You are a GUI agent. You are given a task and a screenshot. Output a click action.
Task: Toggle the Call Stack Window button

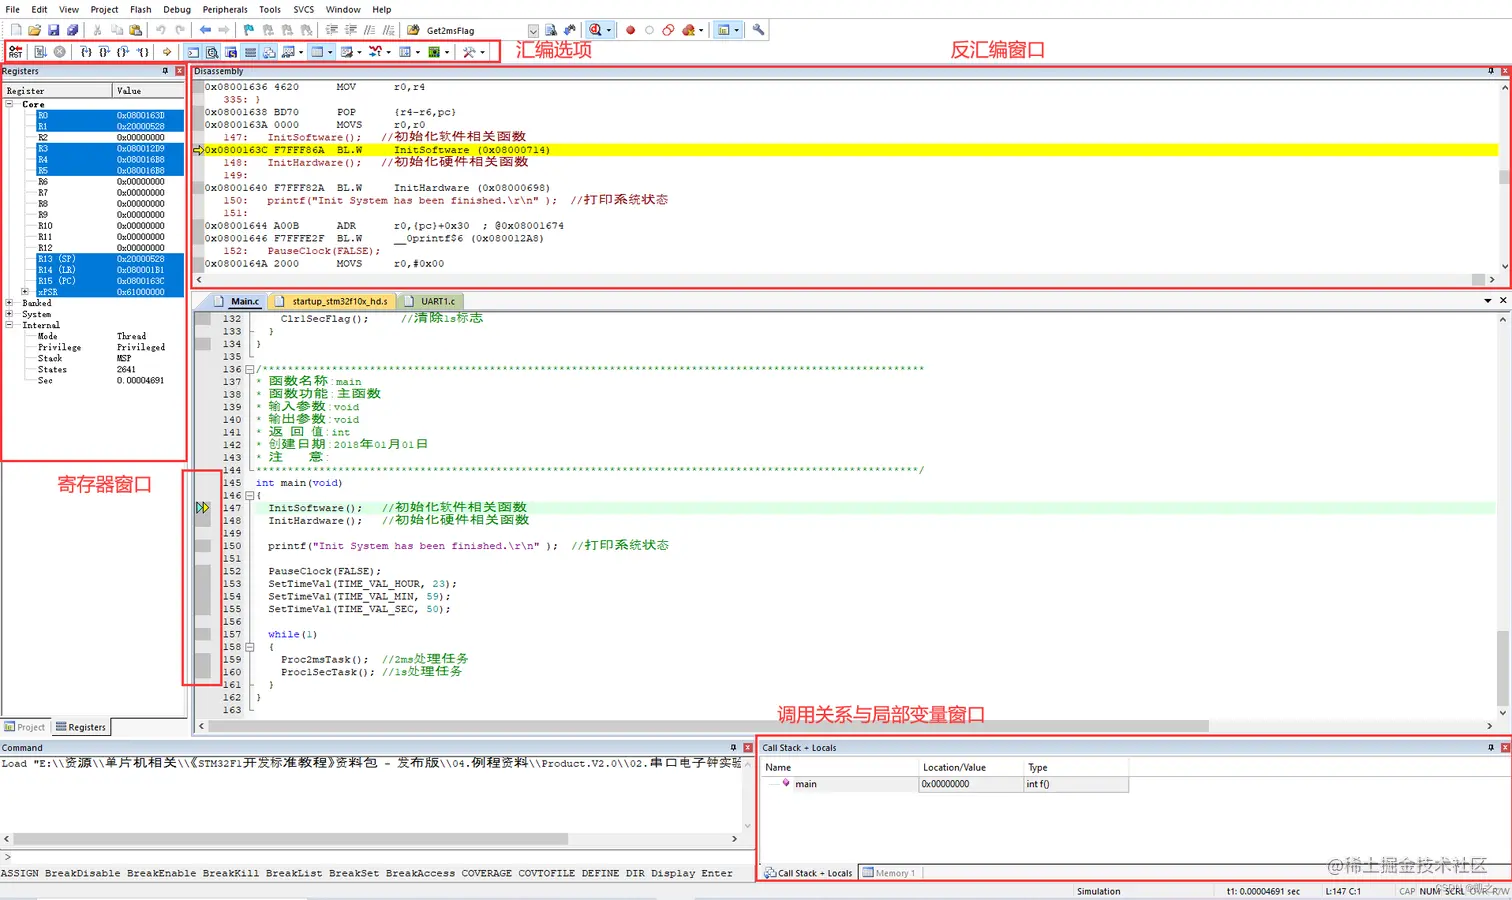(x=269, y=52)
